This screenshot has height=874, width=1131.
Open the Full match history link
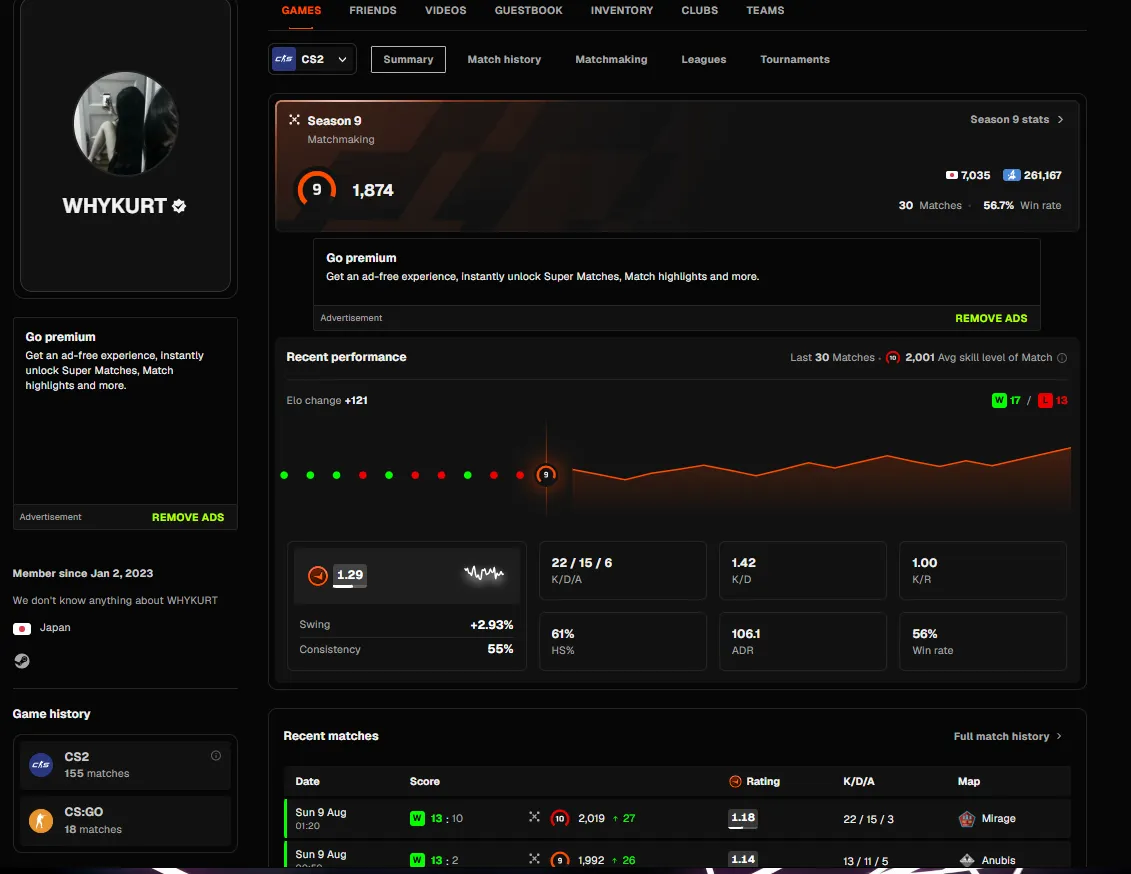(1008, 736)
